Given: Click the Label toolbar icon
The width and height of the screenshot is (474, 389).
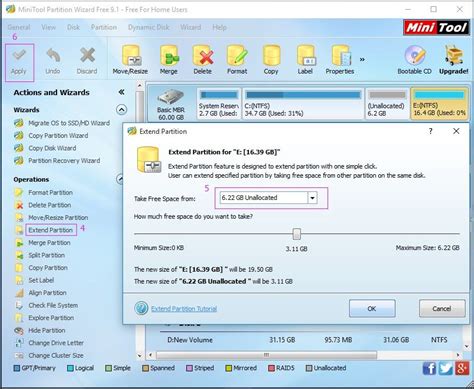Looking at the screenshot, I should tap(305, 55).
